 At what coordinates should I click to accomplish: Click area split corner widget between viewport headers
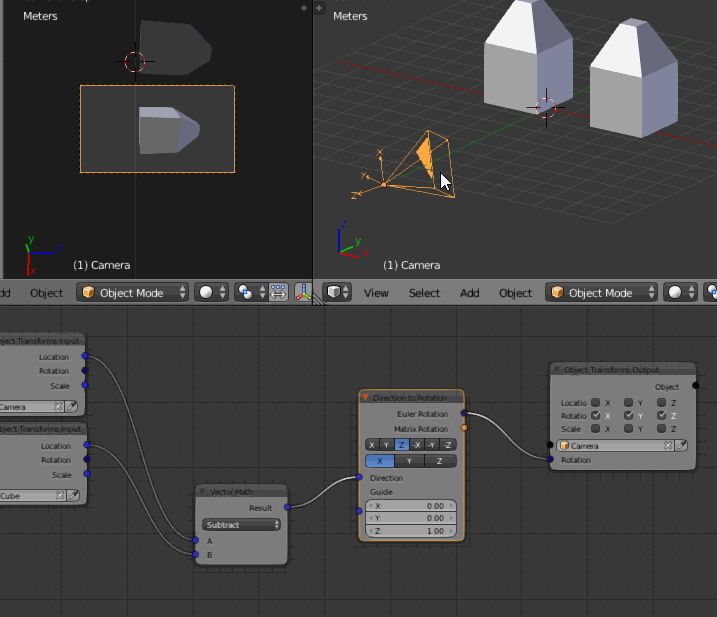tap(318, 300)
